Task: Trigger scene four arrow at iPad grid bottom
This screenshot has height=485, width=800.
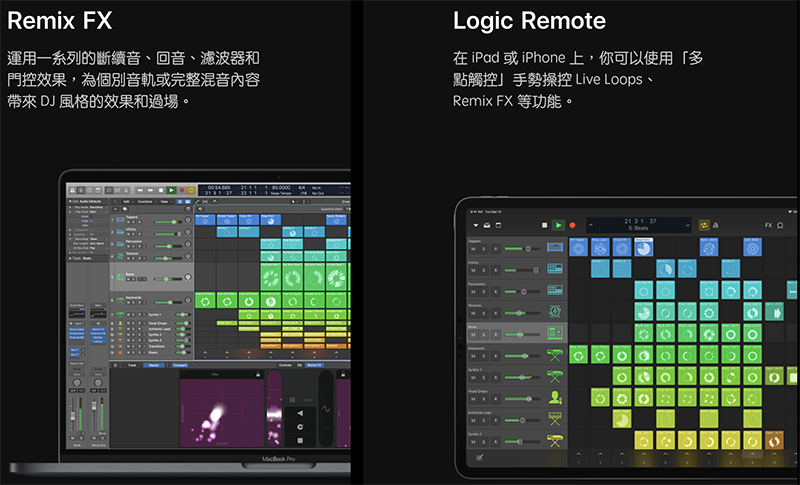Action: [x=643, y=456]
